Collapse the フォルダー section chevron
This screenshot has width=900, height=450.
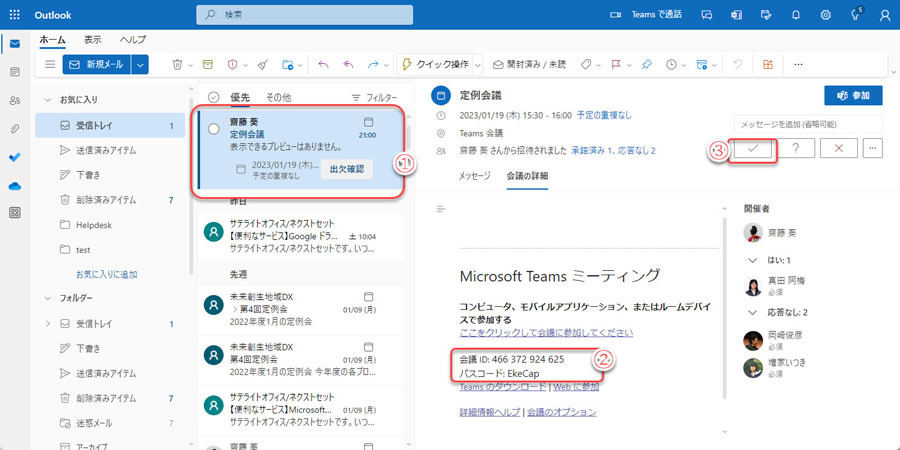pos(48,298)
